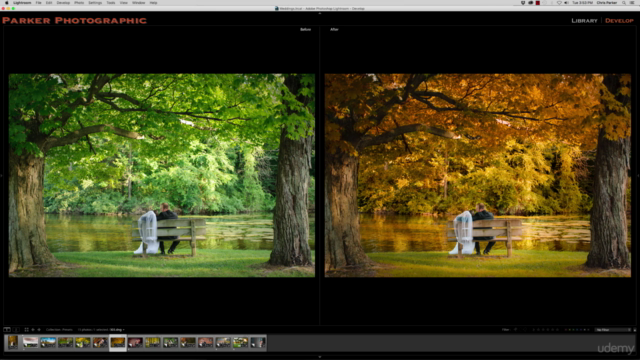Select the highlighted autumn bench thumbnail
The width and height of the screenshot is (640, 360).
tap(118, 342)
